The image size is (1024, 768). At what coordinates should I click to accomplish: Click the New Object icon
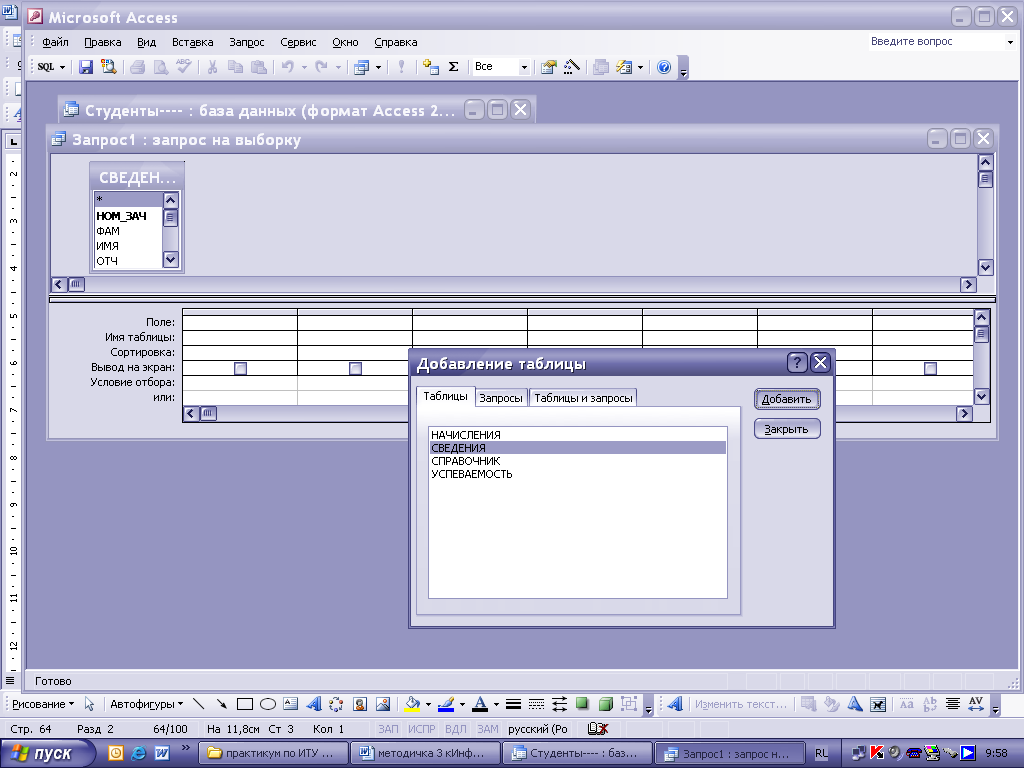(624, 67)
